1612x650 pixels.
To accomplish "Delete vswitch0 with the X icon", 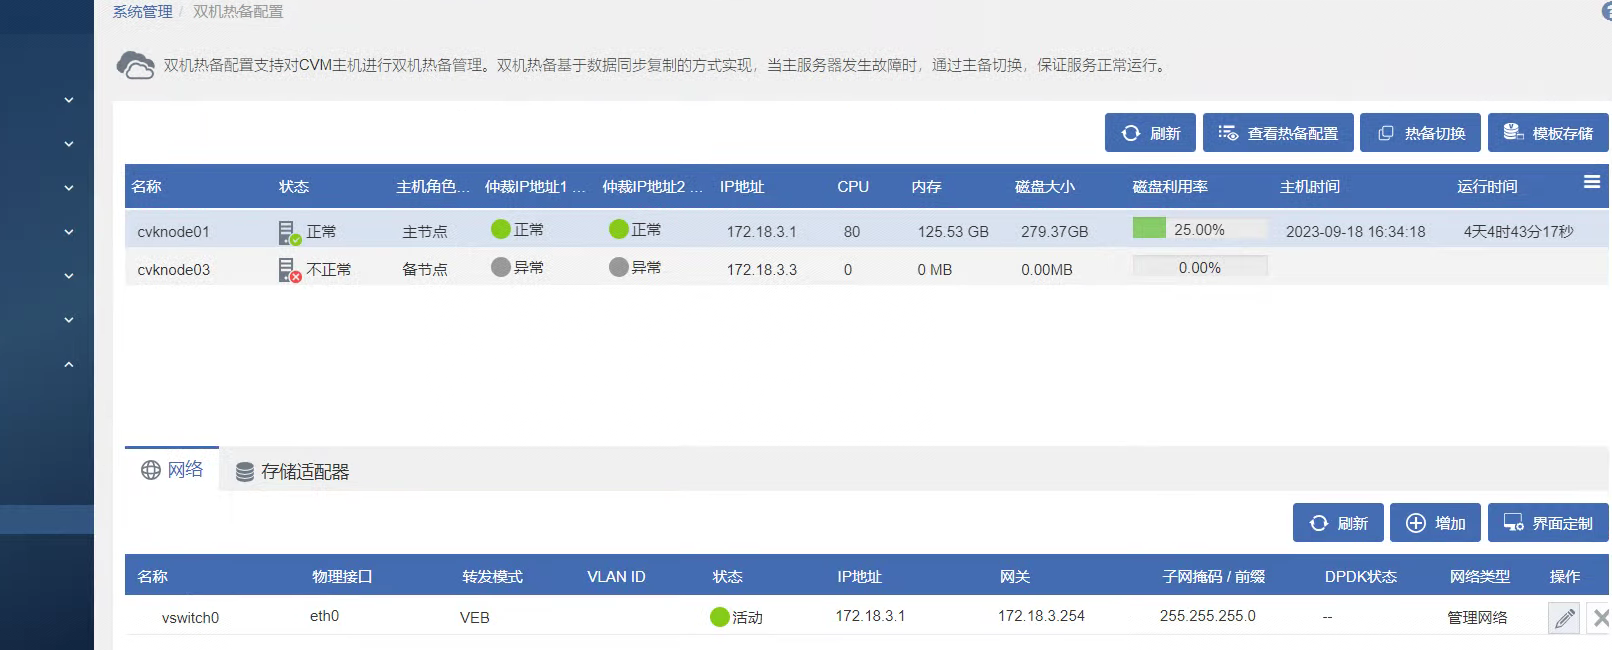I will coord(1600,618).
